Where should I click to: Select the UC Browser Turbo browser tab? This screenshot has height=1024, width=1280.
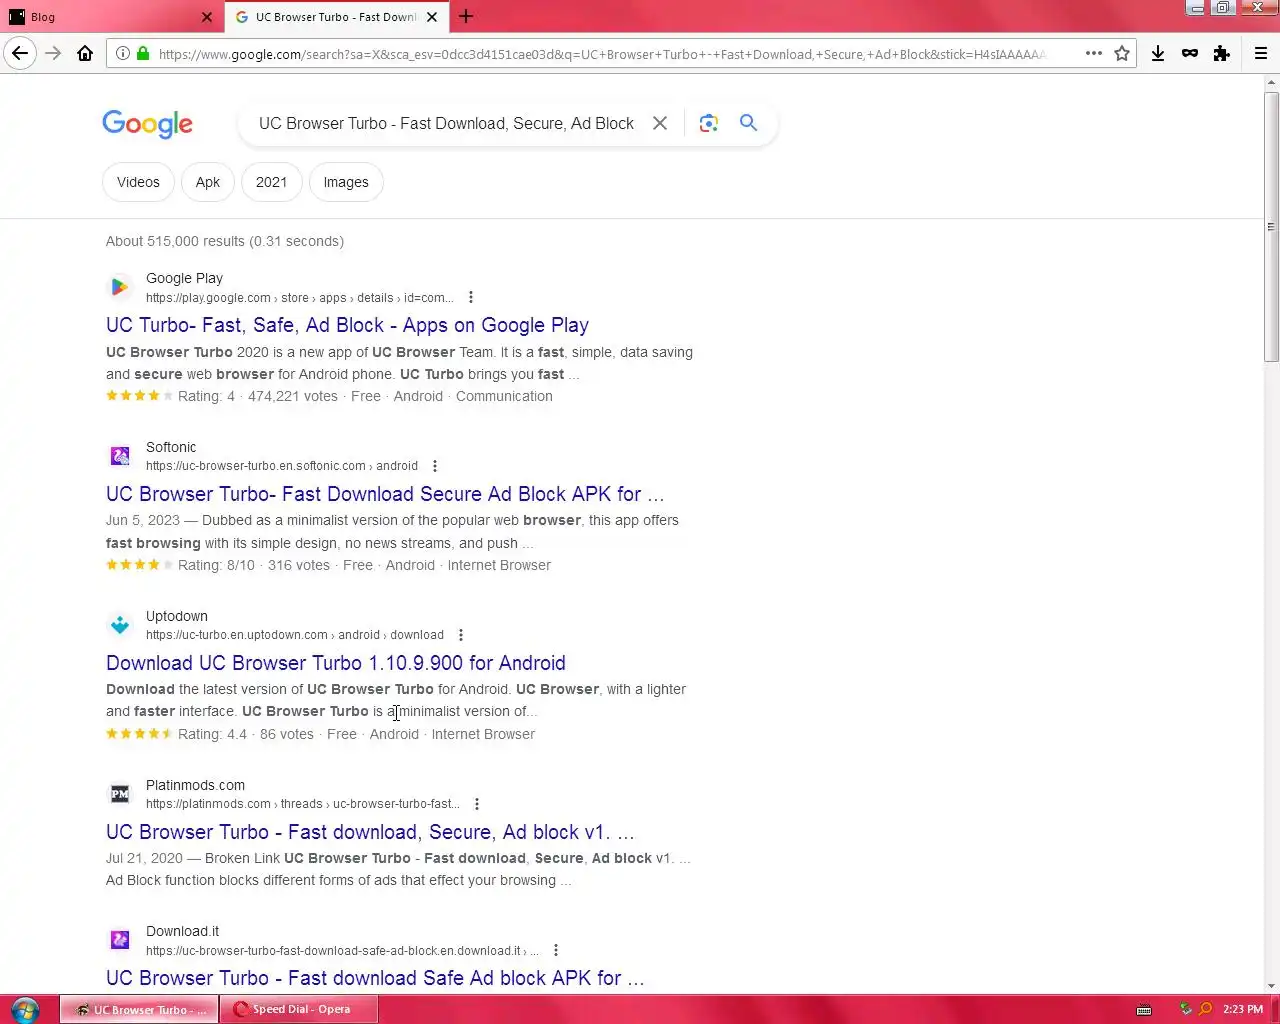[336, 17]
